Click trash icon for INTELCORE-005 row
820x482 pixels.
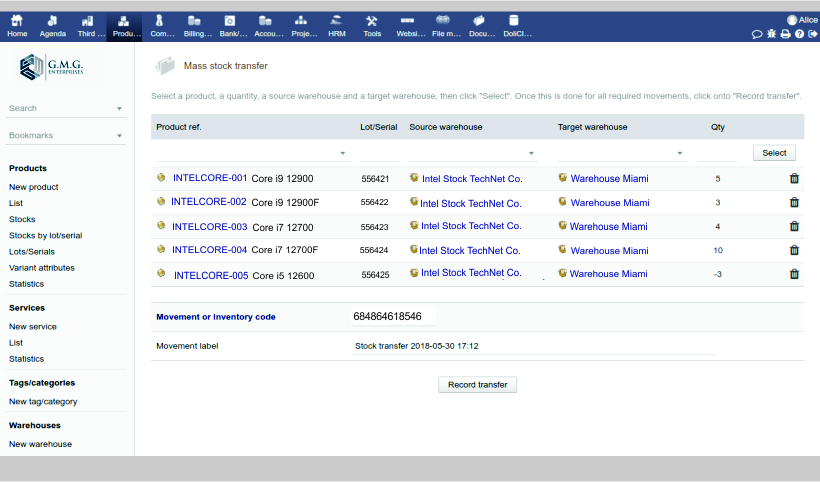pos(794,274)
